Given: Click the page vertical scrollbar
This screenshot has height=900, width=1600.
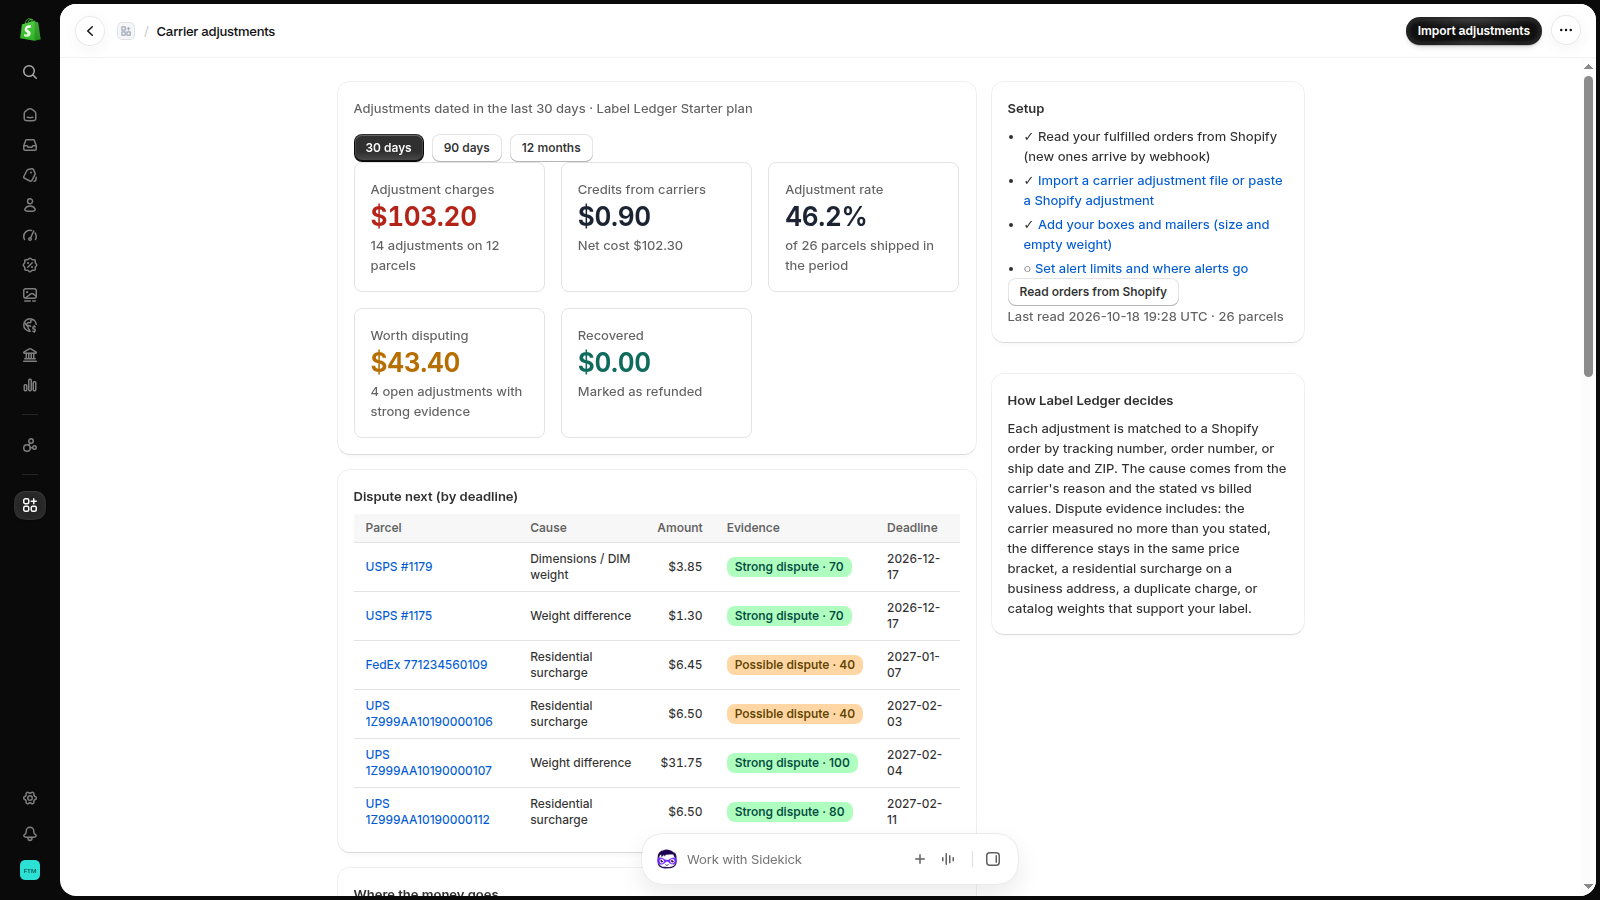Looking at the screenshot, I should coord(1588,226).
